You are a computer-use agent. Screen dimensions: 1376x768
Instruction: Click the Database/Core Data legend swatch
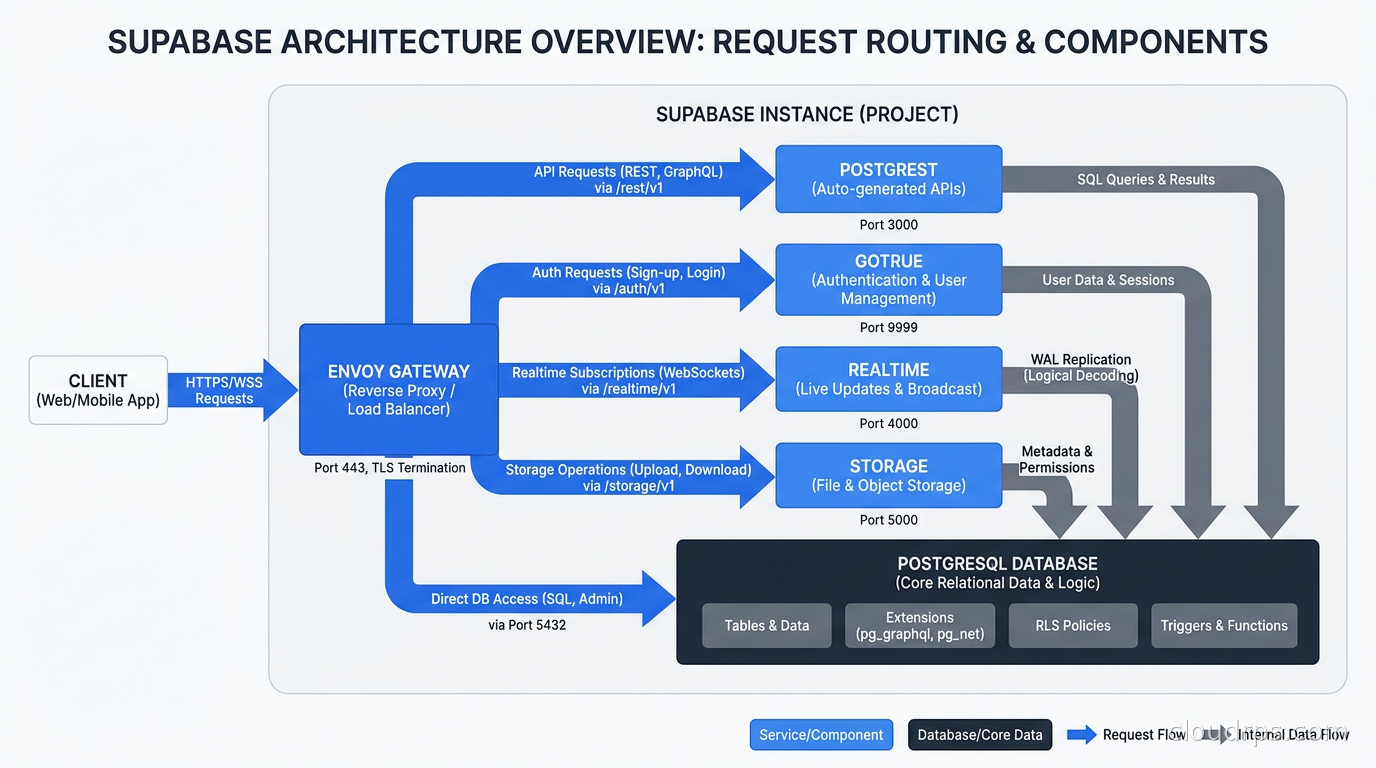tap(980, 735)
